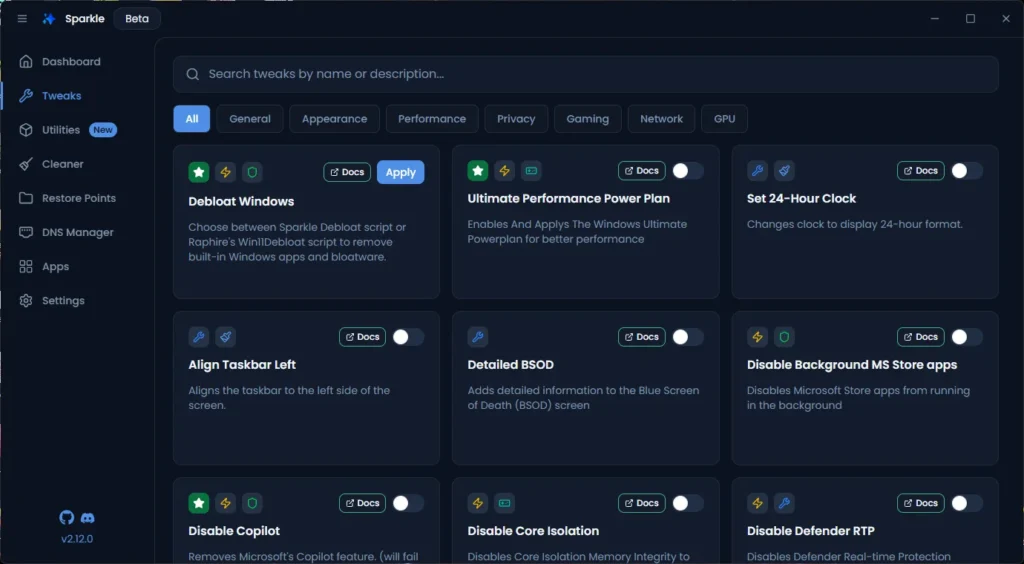Screen dimensions: 1024x564
Task: Toggle Set 24-Hour Clock on
Action: 966,171
